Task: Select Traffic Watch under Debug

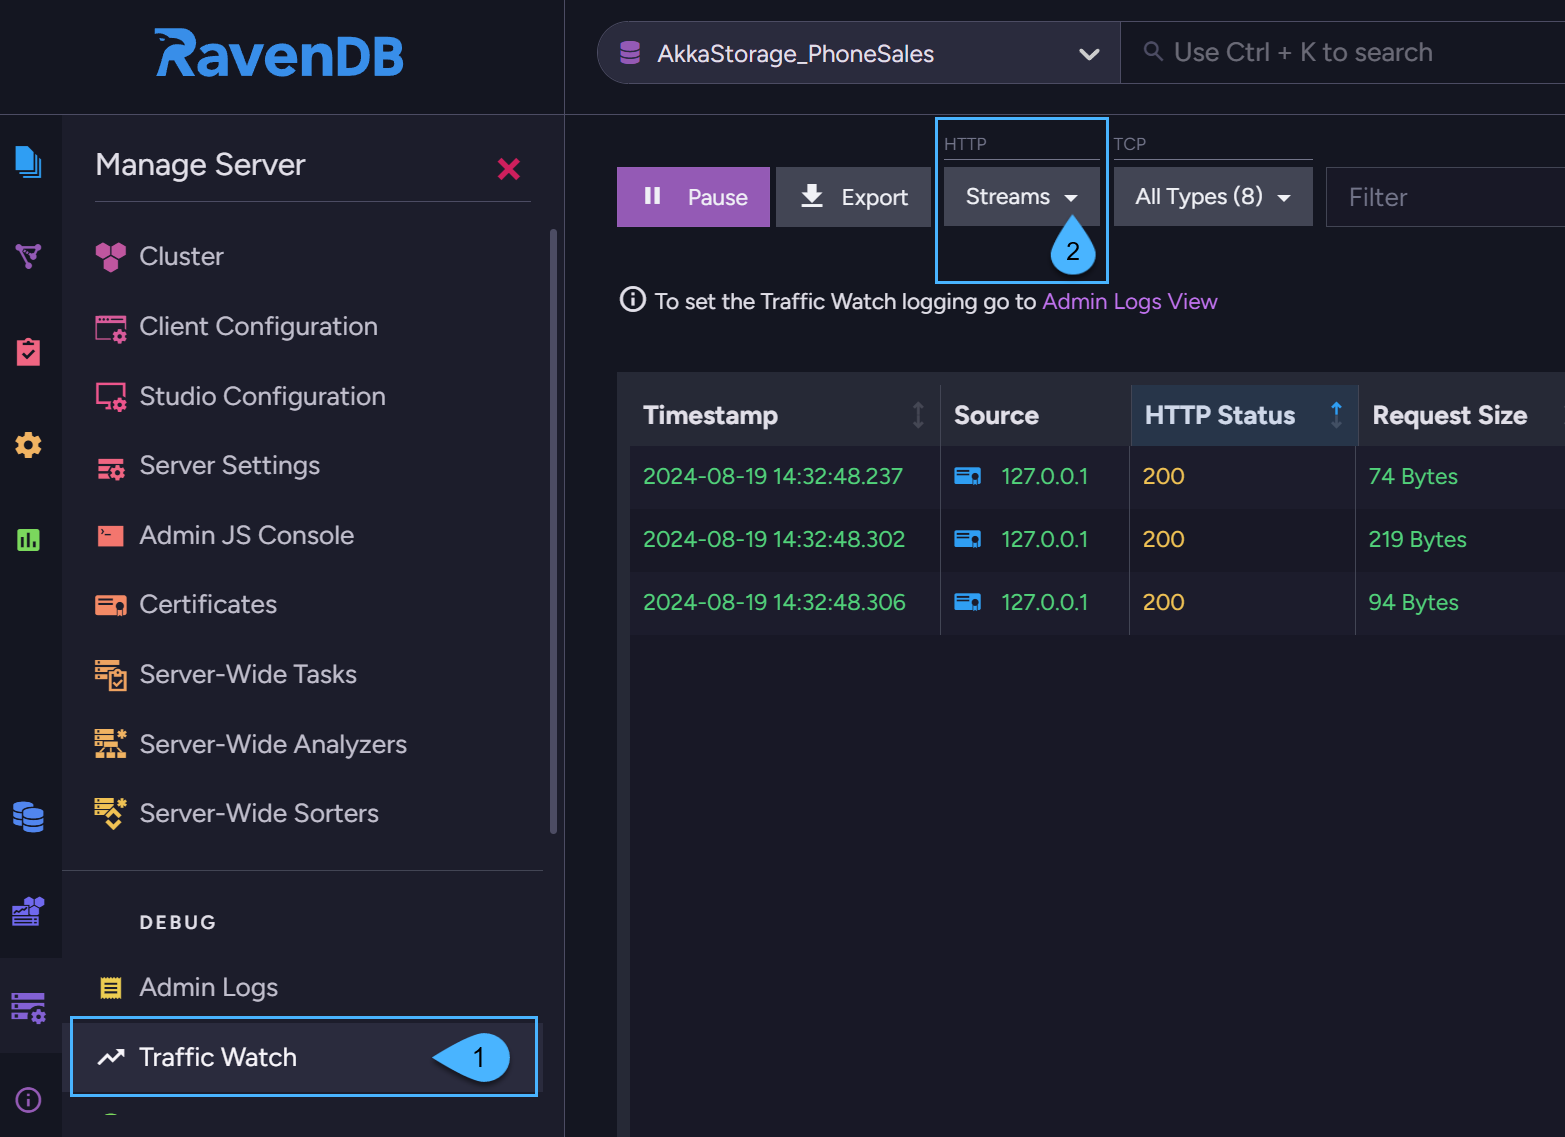Action: coord(304,1057)
